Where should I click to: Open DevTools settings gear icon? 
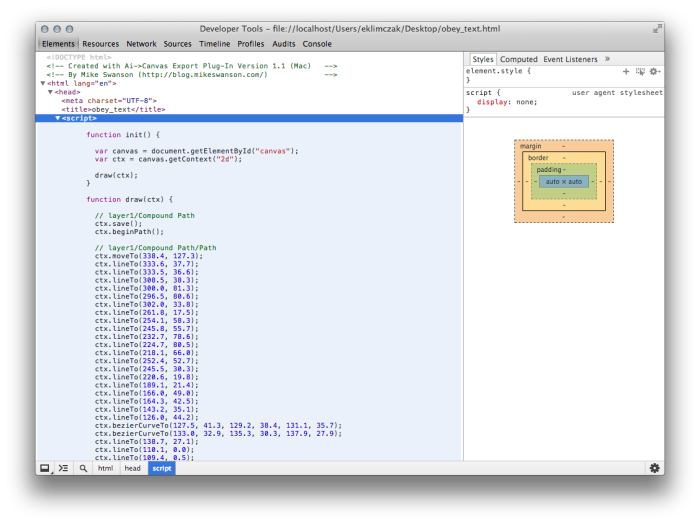pos(654,468)
